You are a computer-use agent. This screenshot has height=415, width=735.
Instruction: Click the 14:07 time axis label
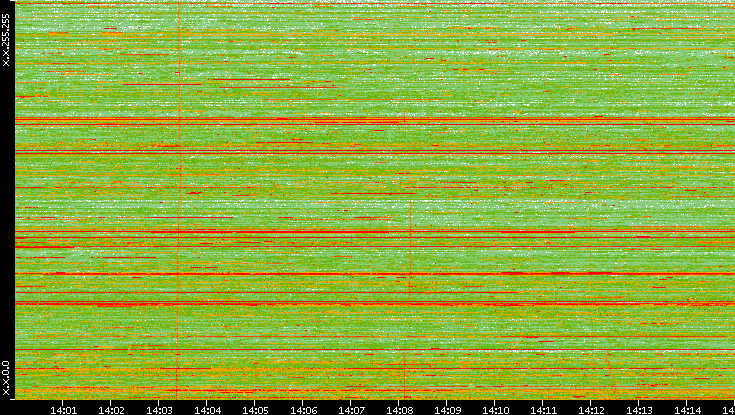pyautogui.click(x=351, y=410)
